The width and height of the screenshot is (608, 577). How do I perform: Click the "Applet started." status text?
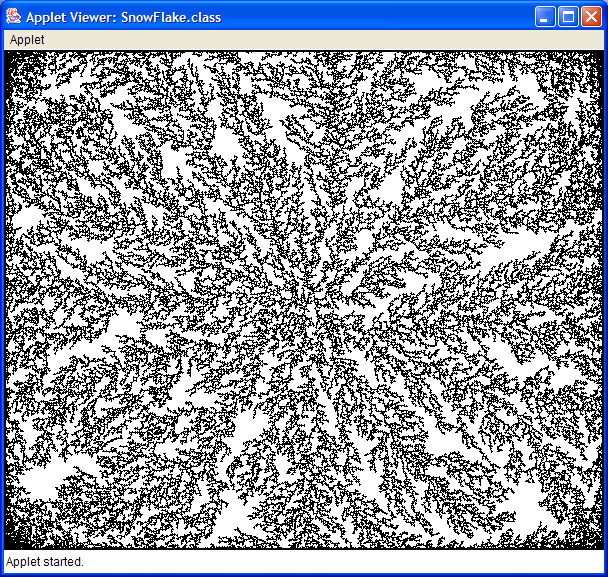pyautogui.click(x=45, y=561)
